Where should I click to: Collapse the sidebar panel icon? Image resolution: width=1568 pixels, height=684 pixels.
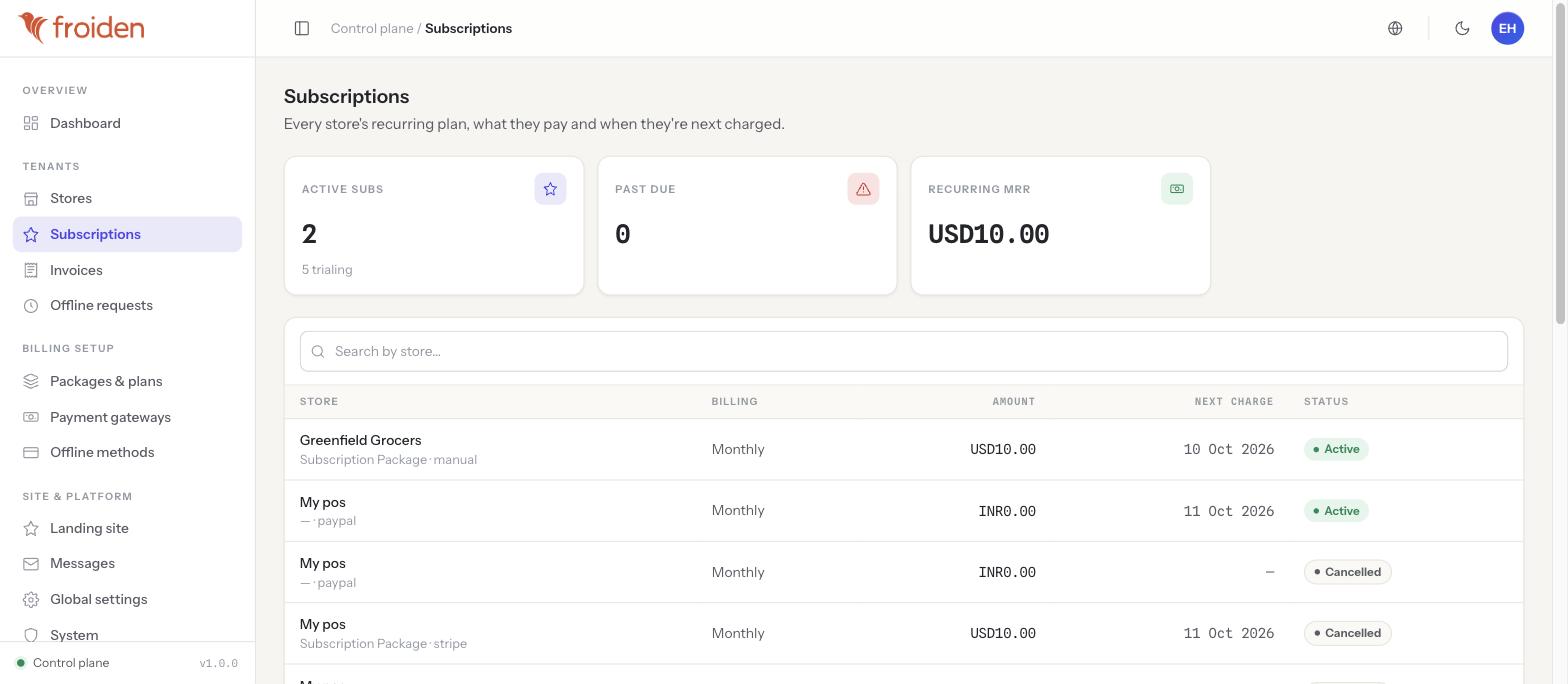tap(302, 28)
